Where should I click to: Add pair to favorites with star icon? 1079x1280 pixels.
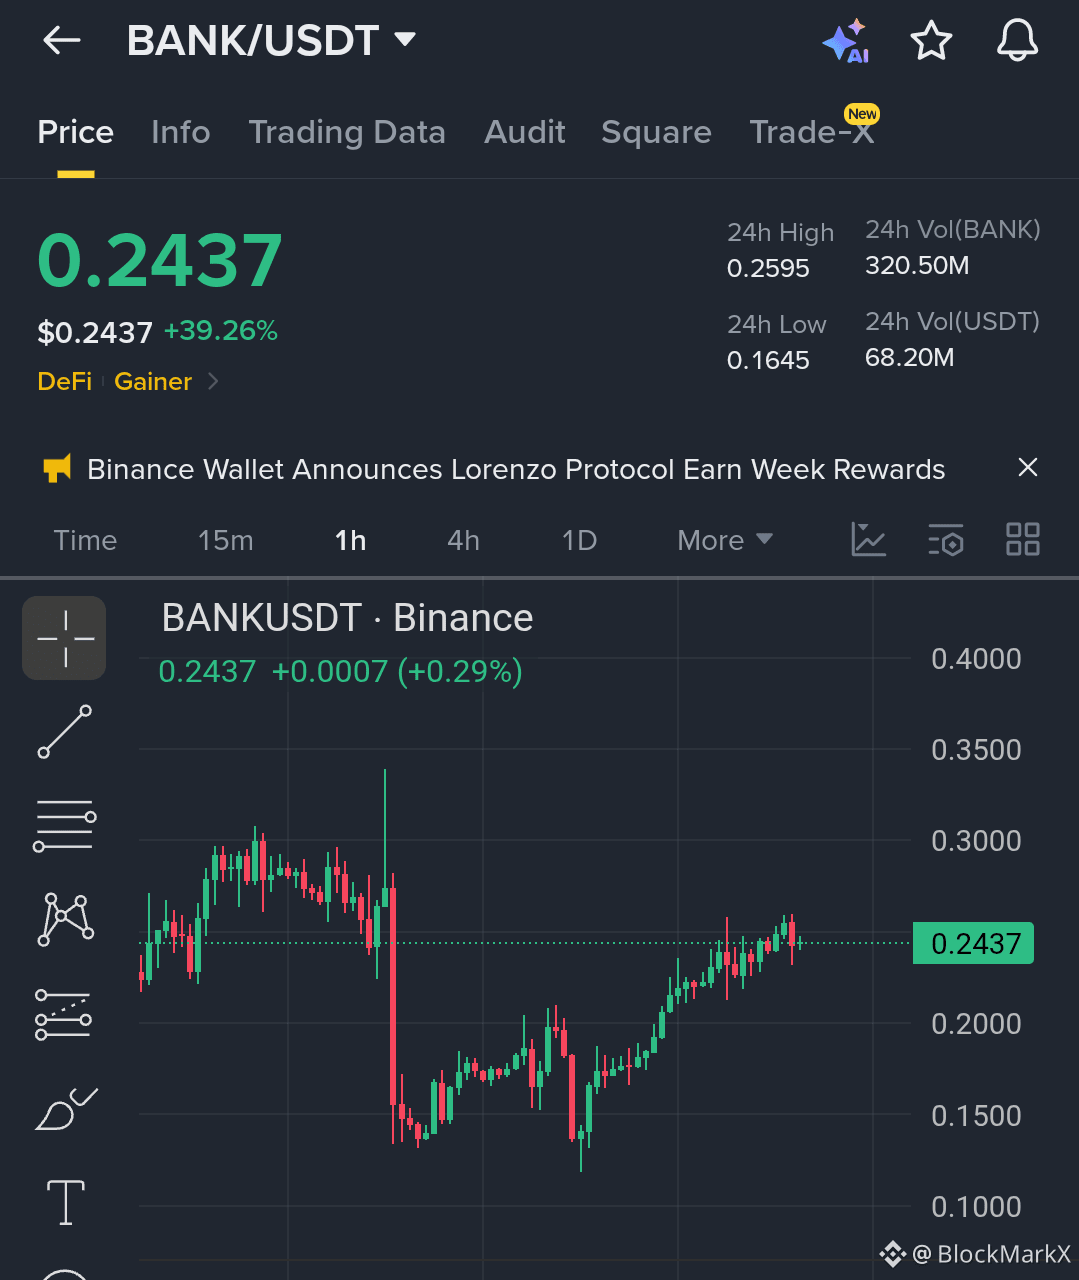[931, 41]
